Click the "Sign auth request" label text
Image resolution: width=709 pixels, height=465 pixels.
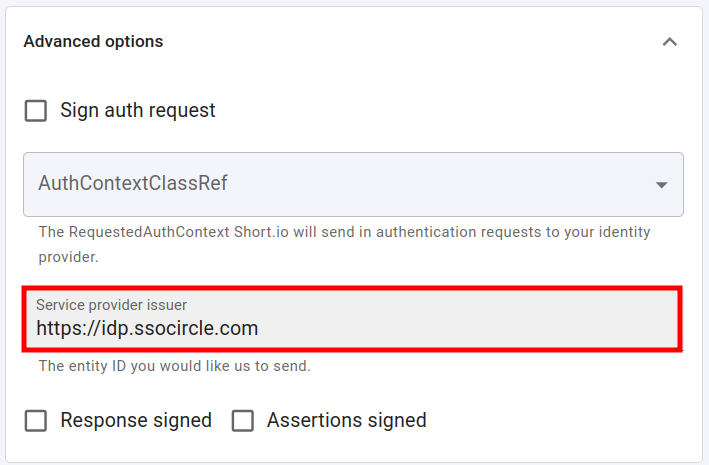(x=138, y=111)
